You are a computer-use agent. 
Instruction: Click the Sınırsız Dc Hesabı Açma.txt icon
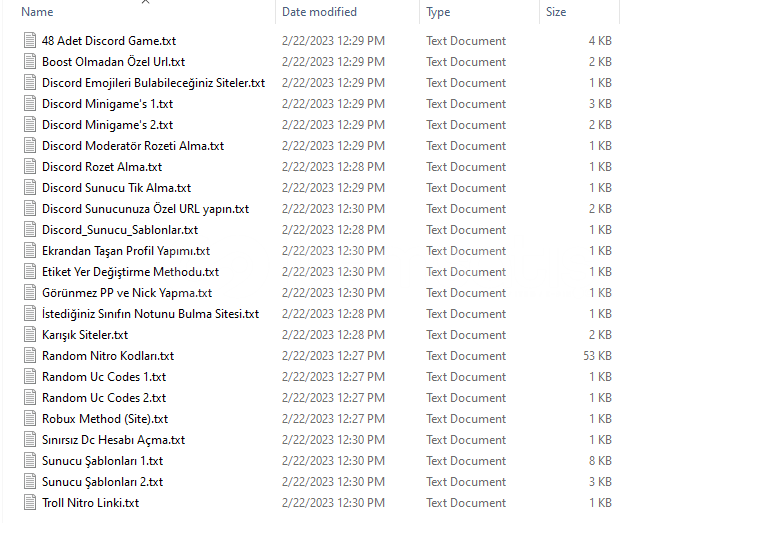tap(30, 440)
